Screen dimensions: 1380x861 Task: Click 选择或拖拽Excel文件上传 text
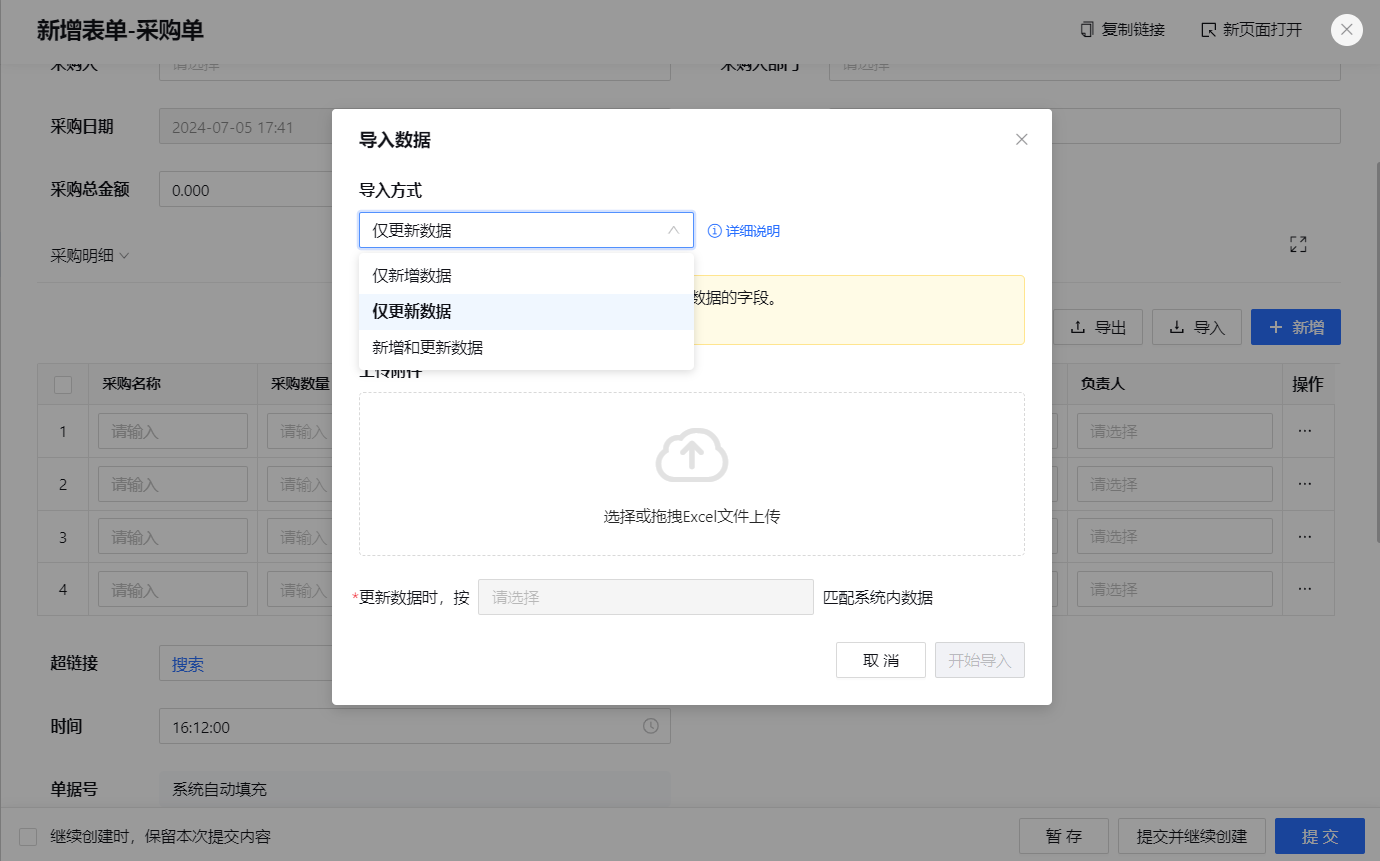pyautogui.click(x=691, y=517)
